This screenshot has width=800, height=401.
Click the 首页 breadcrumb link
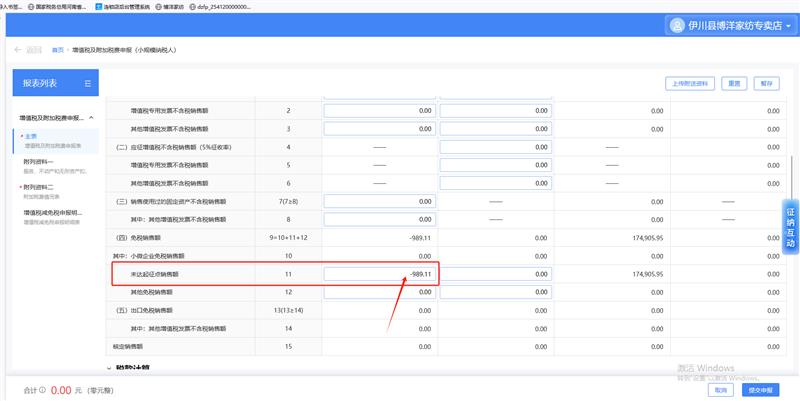[58, 49]
